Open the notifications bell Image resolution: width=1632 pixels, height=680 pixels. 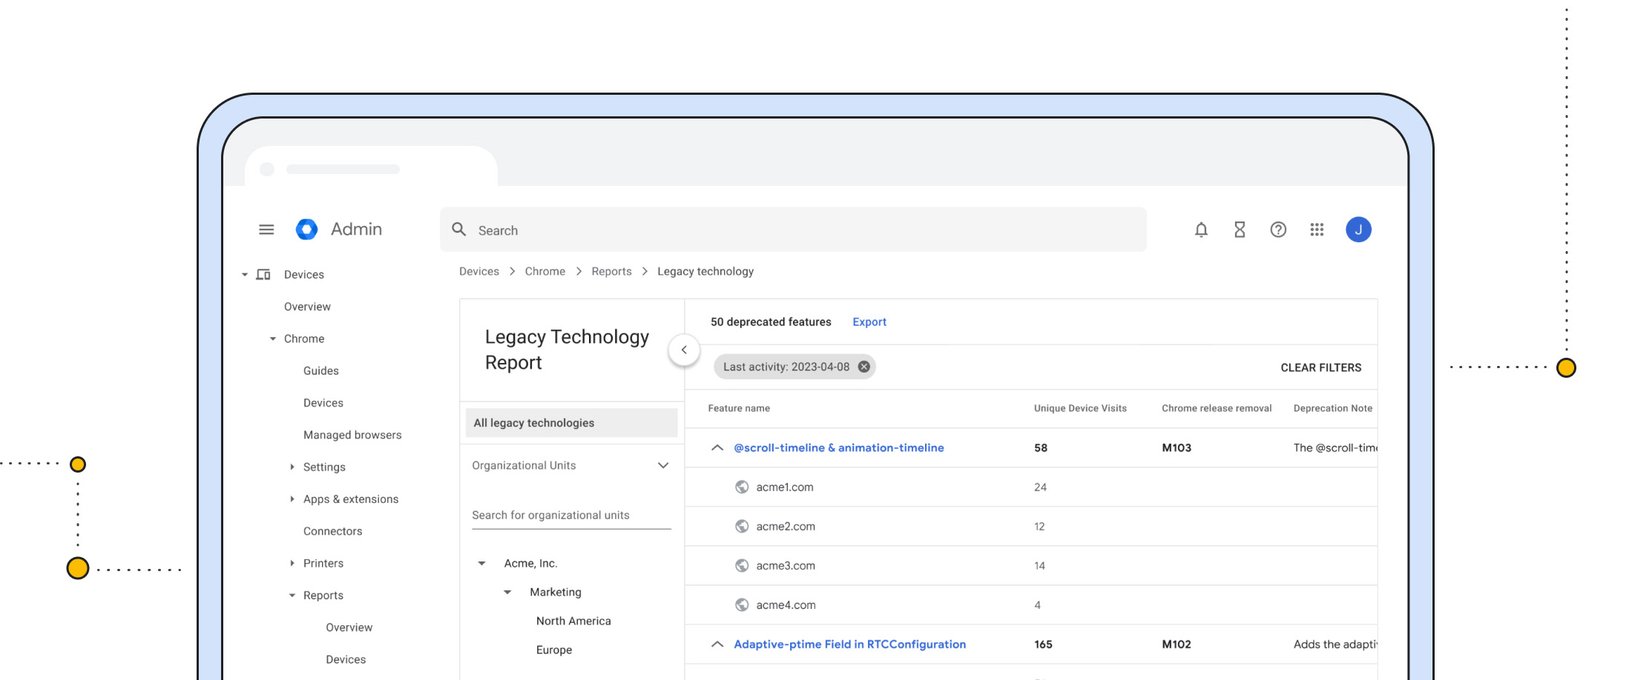1201,230
